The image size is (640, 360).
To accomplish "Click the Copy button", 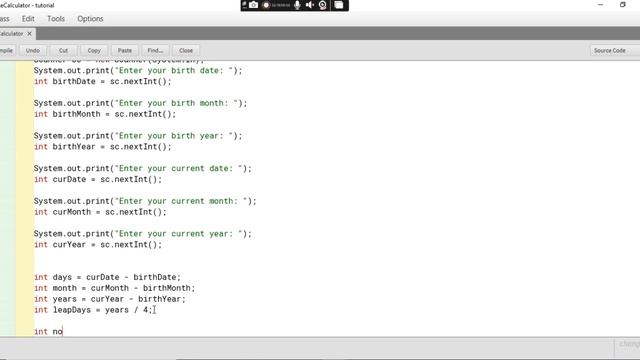I will (94, 51).
